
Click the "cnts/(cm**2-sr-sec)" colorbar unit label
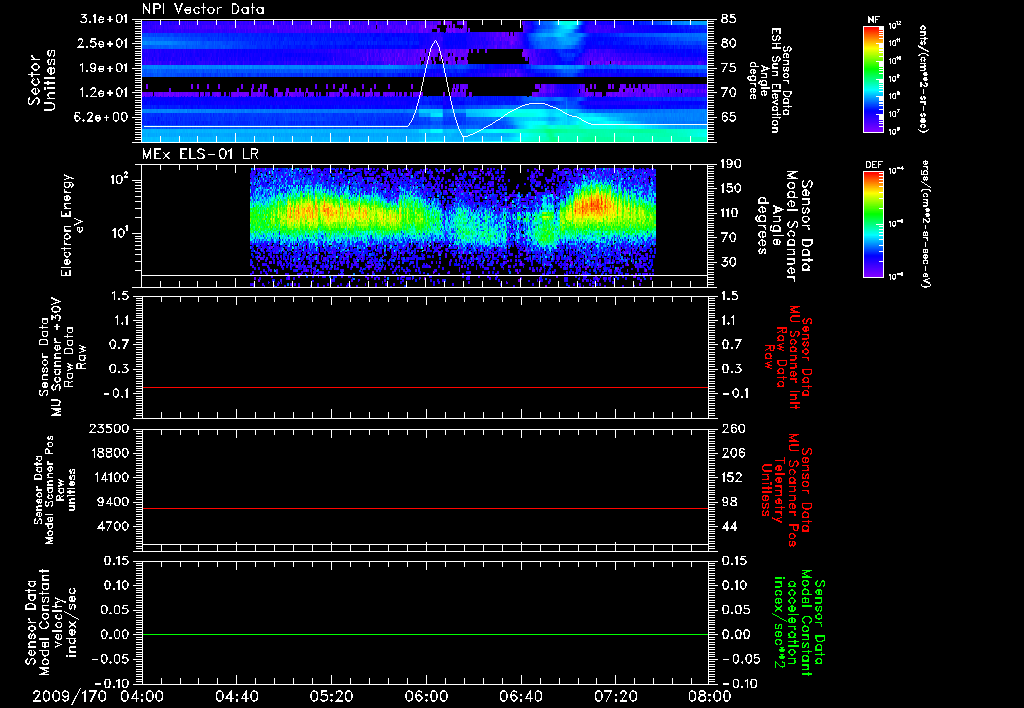click(x=923, y=78)
